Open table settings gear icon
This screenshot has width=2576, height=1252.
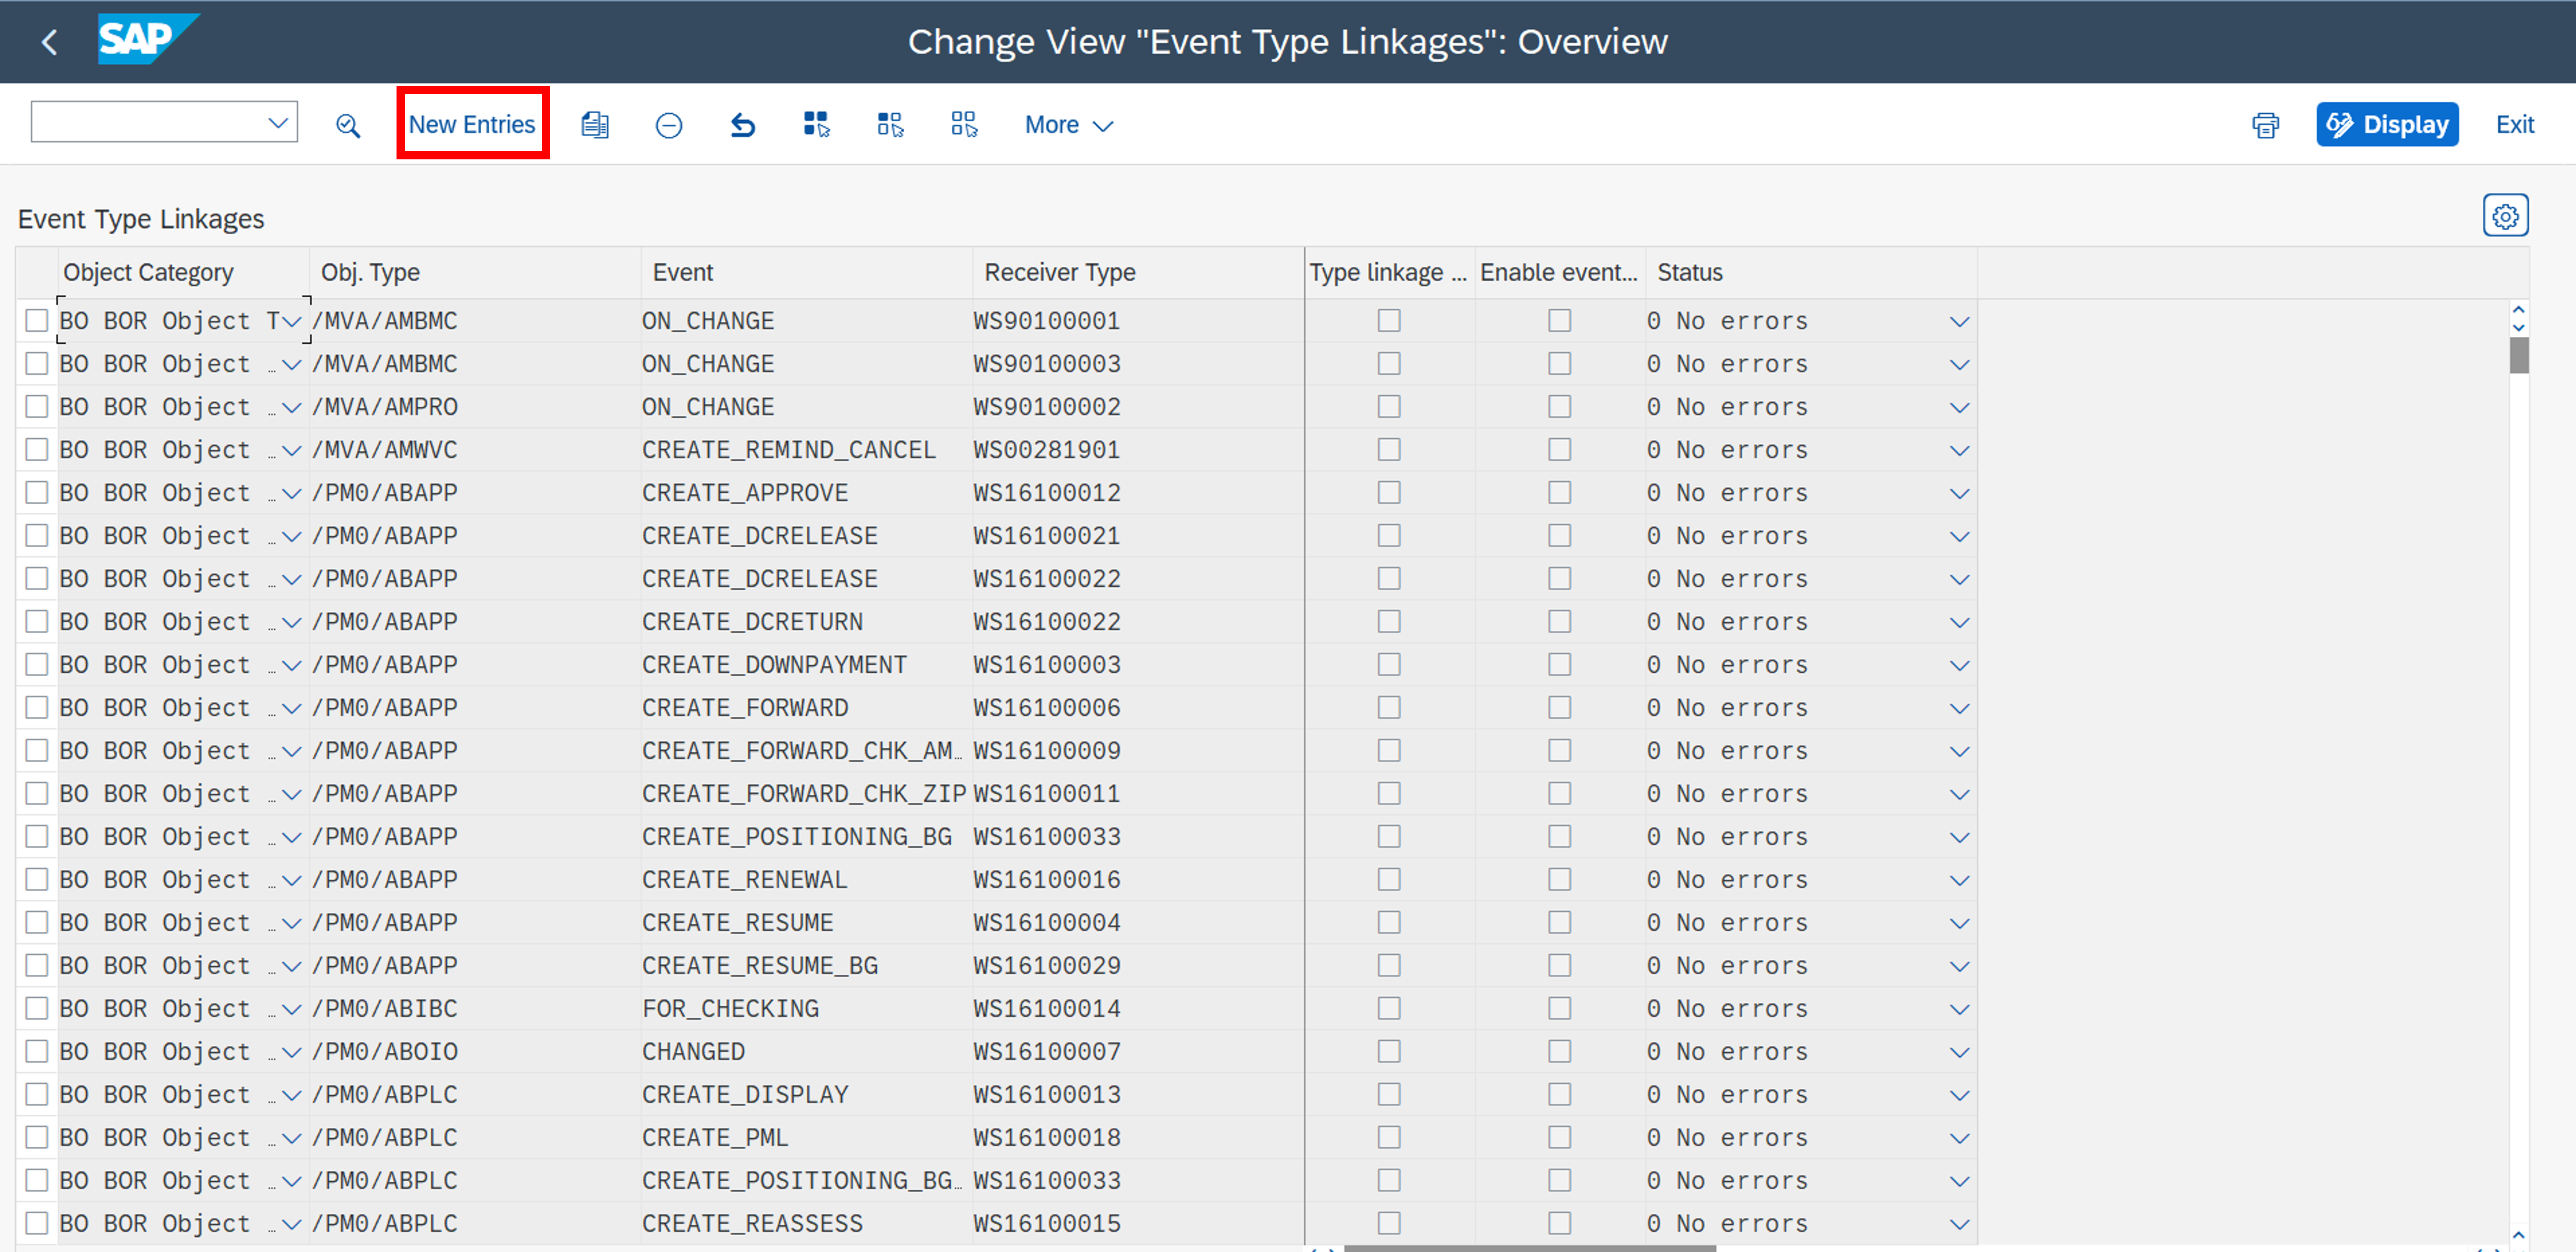click(x=2504, y=216)
